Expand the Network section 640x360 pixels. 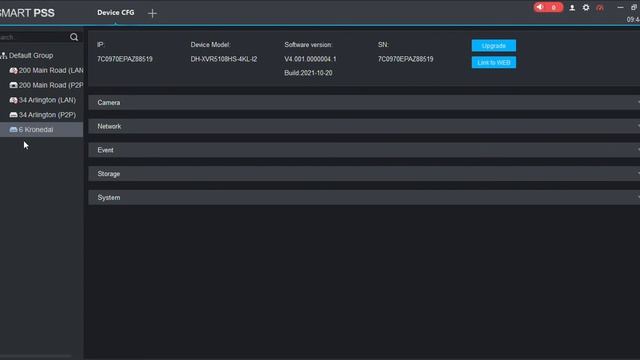coord(364,126)
